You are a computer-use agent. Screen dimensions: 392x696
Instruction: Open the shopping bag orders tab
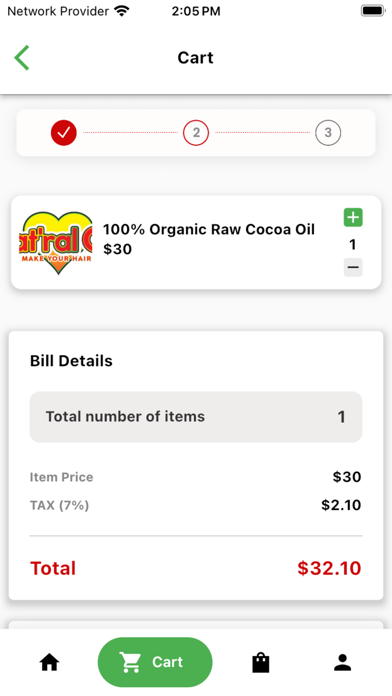point(261,662)
